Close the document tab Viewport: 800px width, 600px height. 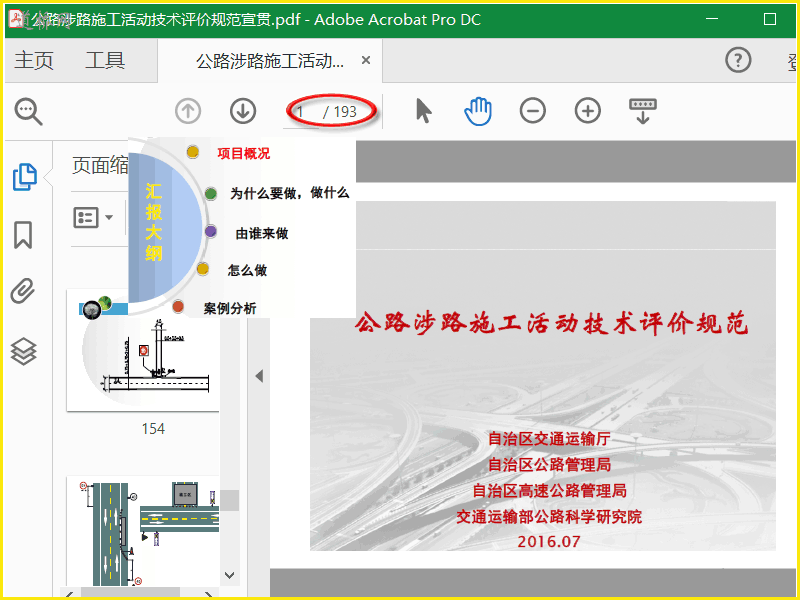(366, 60)
